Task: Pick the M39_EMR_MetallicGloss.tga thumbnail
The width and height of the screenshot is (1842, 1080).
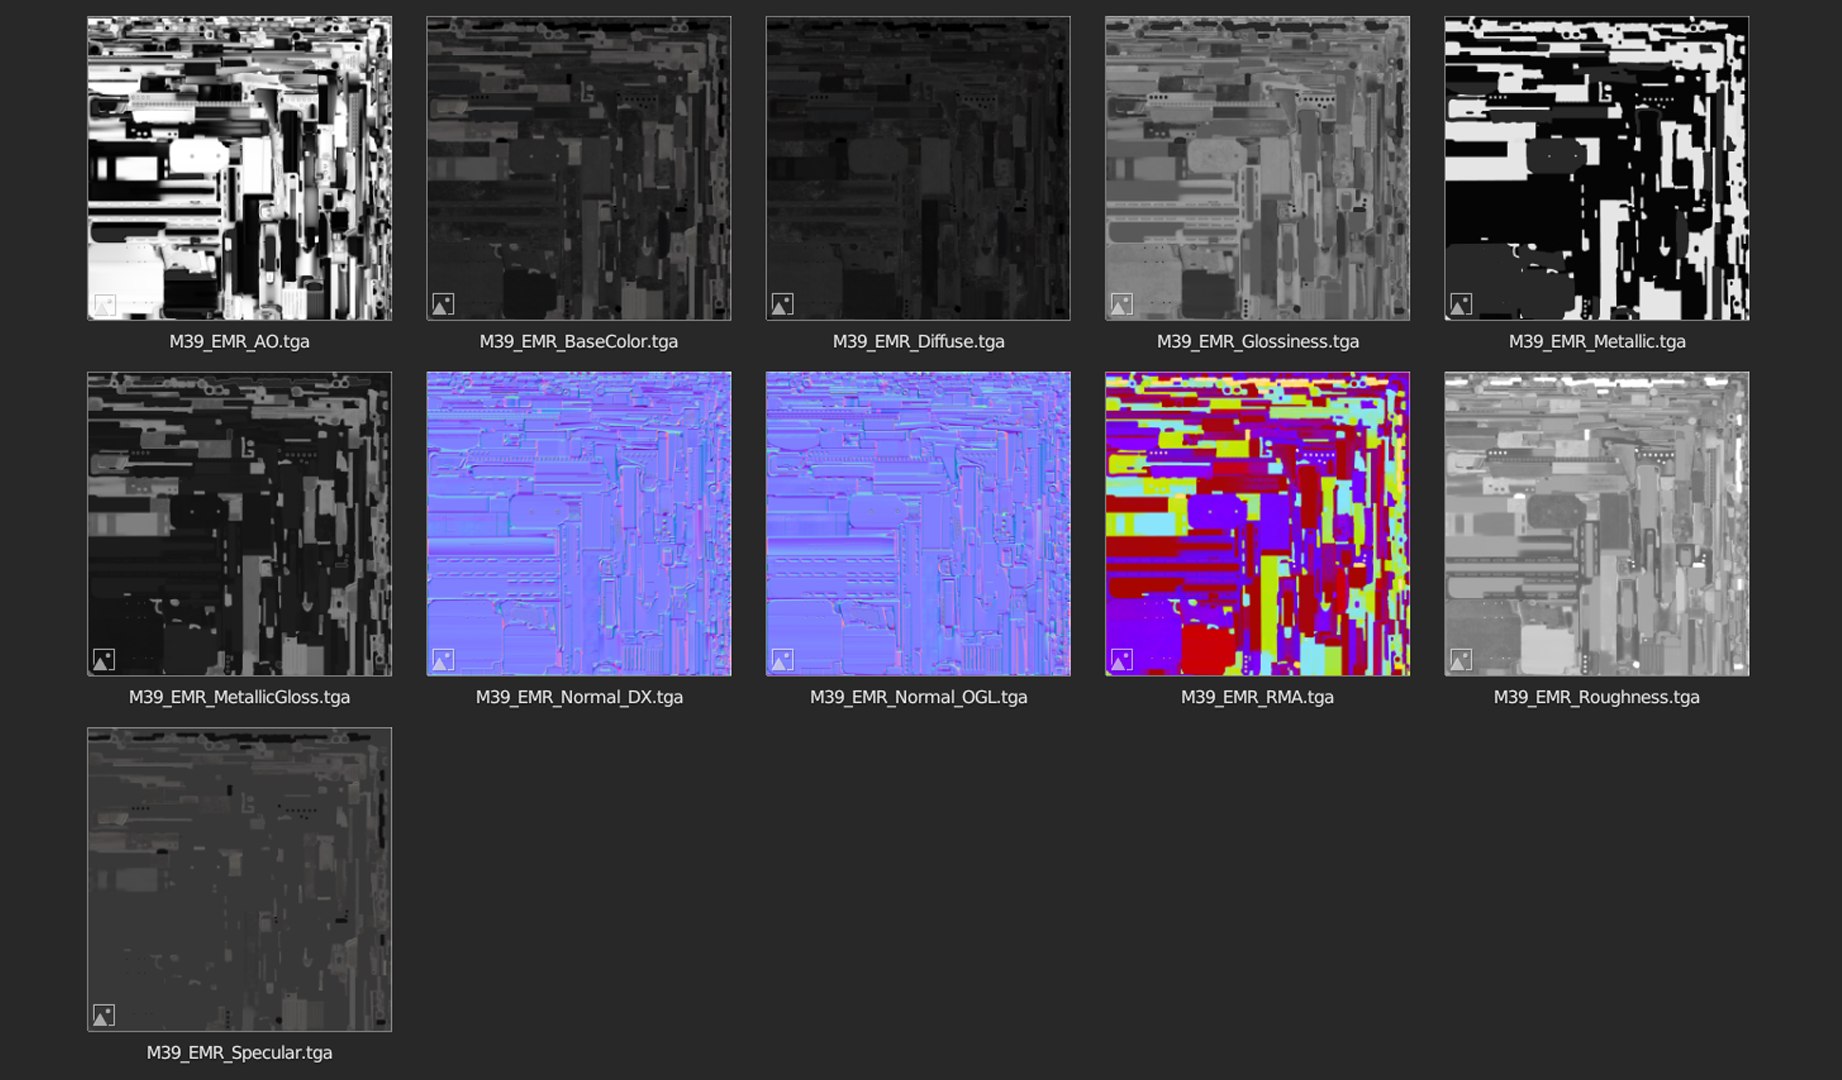Action: click(239, 524)
